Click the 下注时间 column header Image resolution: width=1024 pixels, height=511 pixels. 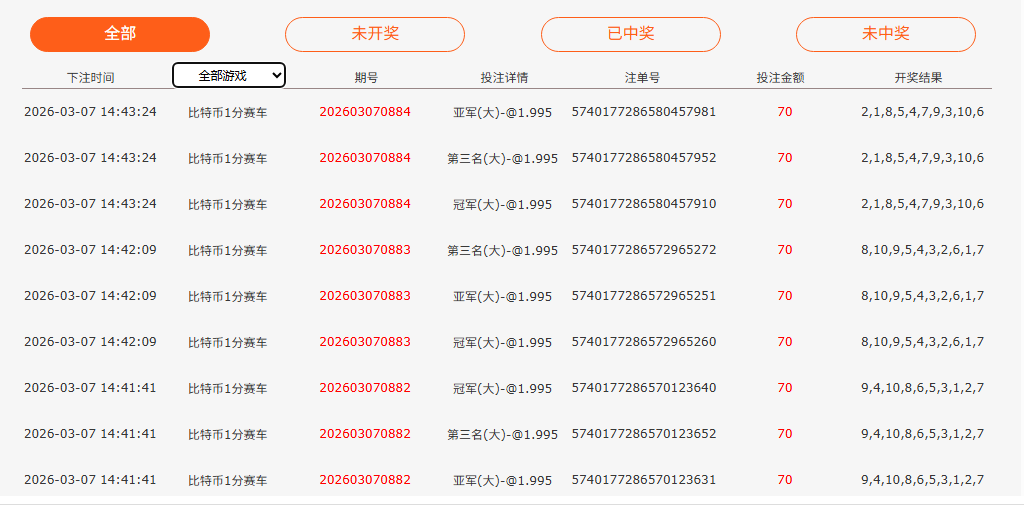[90, 77]
